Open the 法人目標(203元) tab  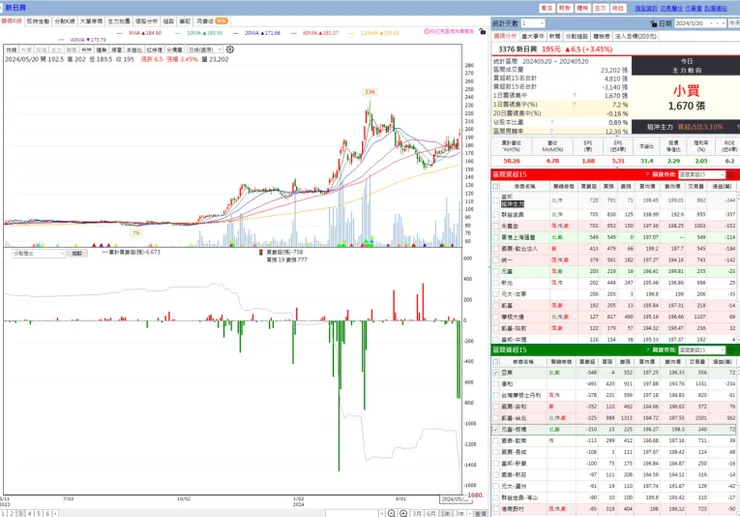pos(636,36)
